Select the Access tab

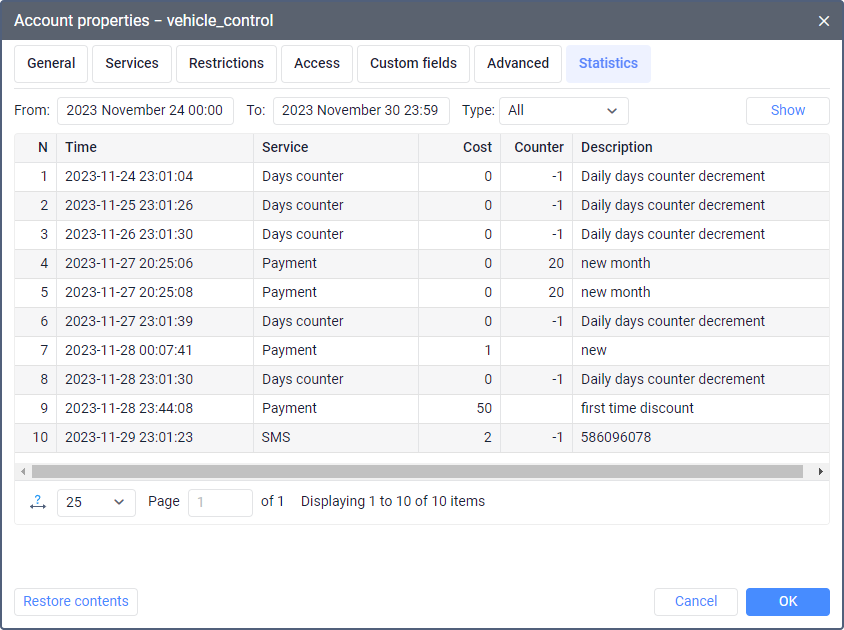(317, 63)
